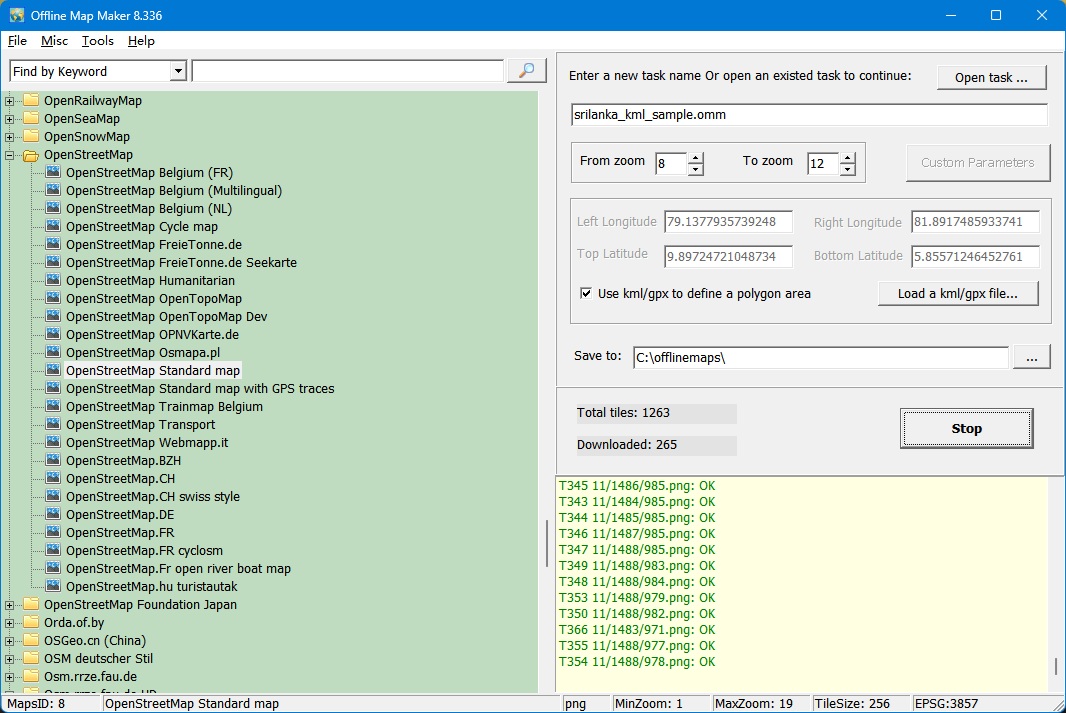1066x713 pixels.
Task: Click the Orda.of.by folder icon
Action: point(31,623)
